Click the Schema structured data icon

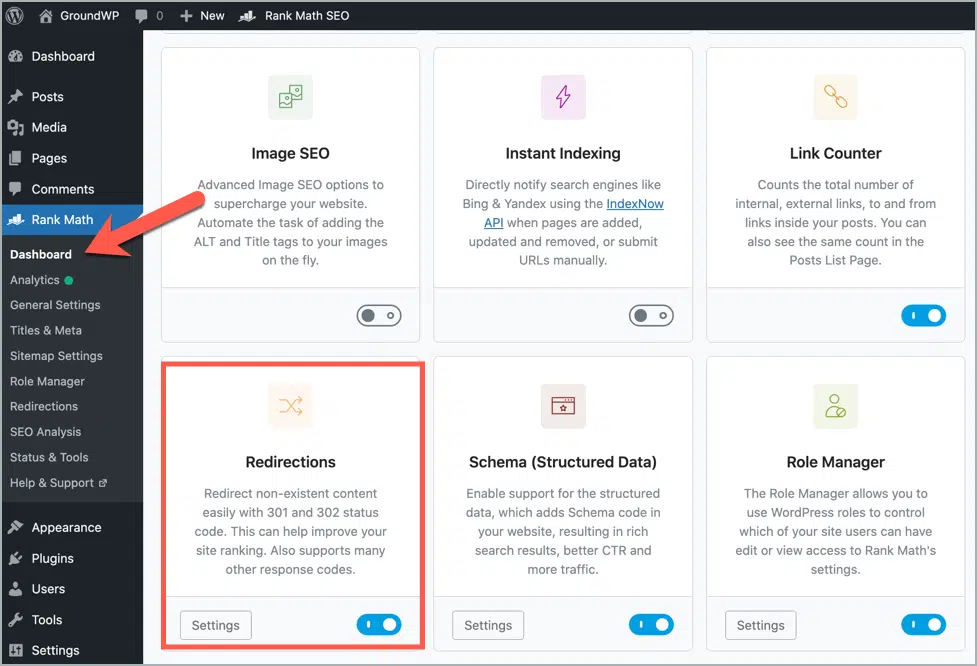point(563,406)
